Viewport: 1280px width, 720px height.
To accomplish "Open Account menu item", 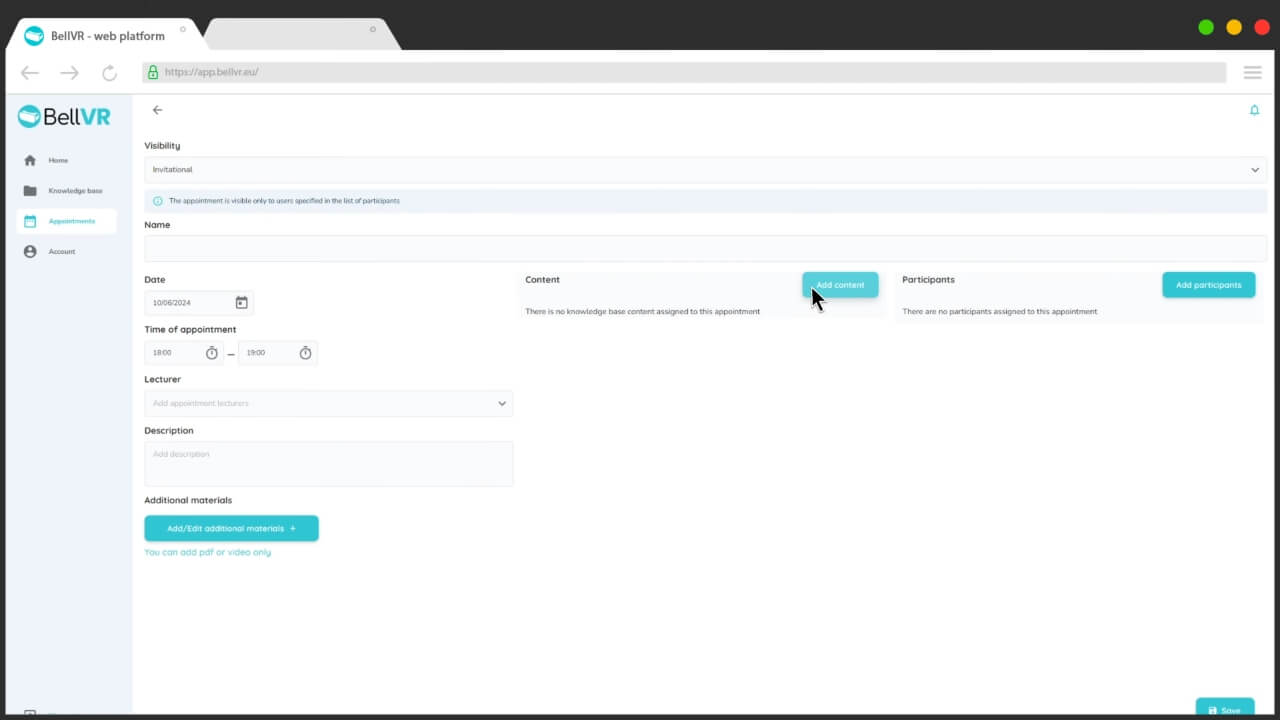I will (66, 252).
